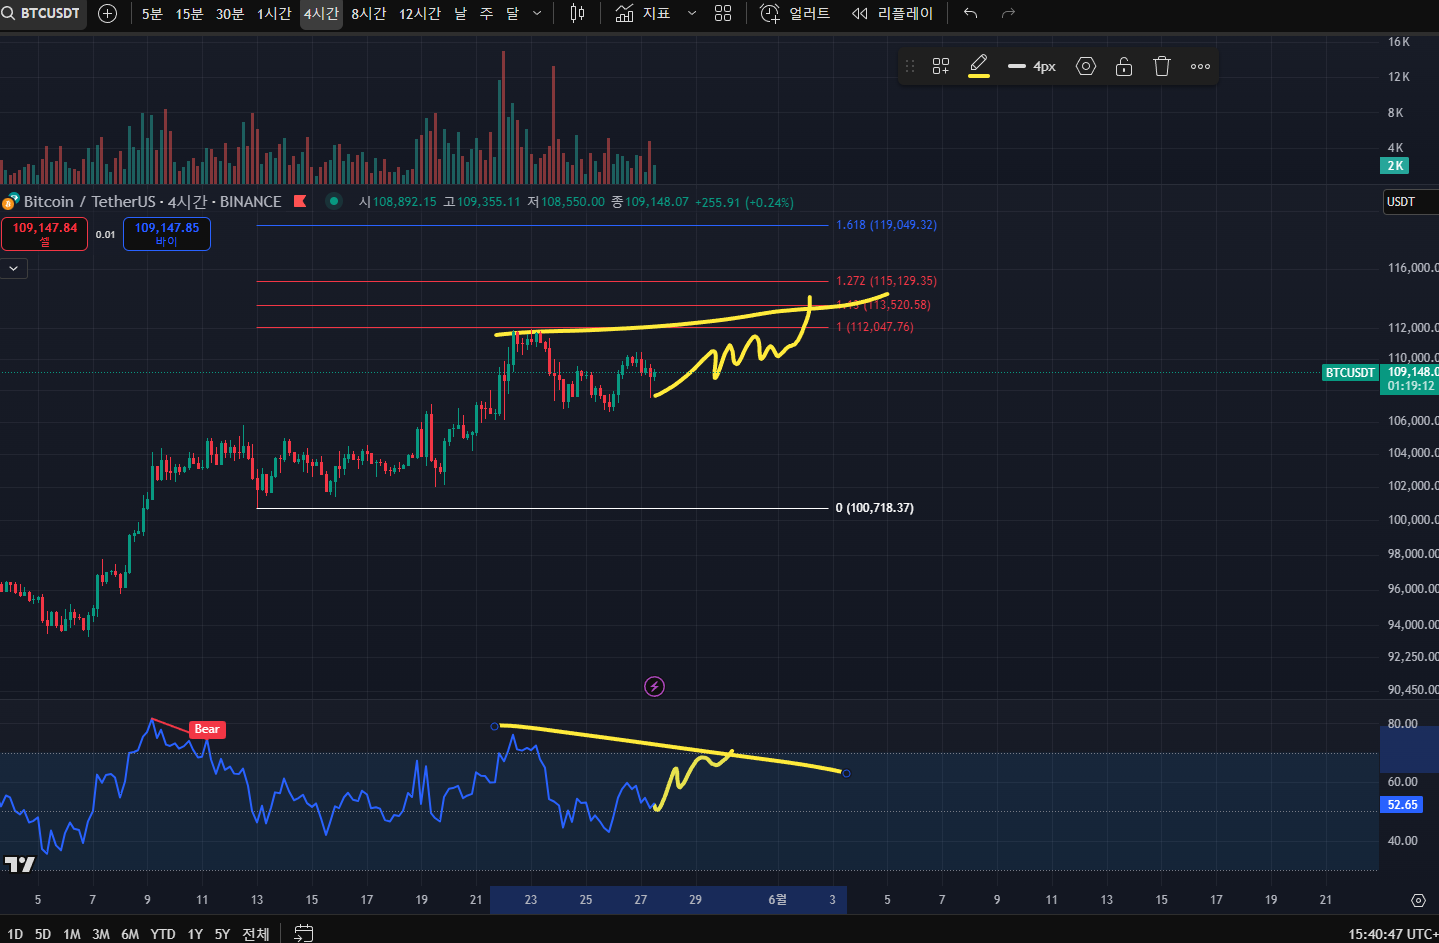This screenshot has height=943, width=1439.
Task: Lock the selected drawing
Action: coord(1124,66)
